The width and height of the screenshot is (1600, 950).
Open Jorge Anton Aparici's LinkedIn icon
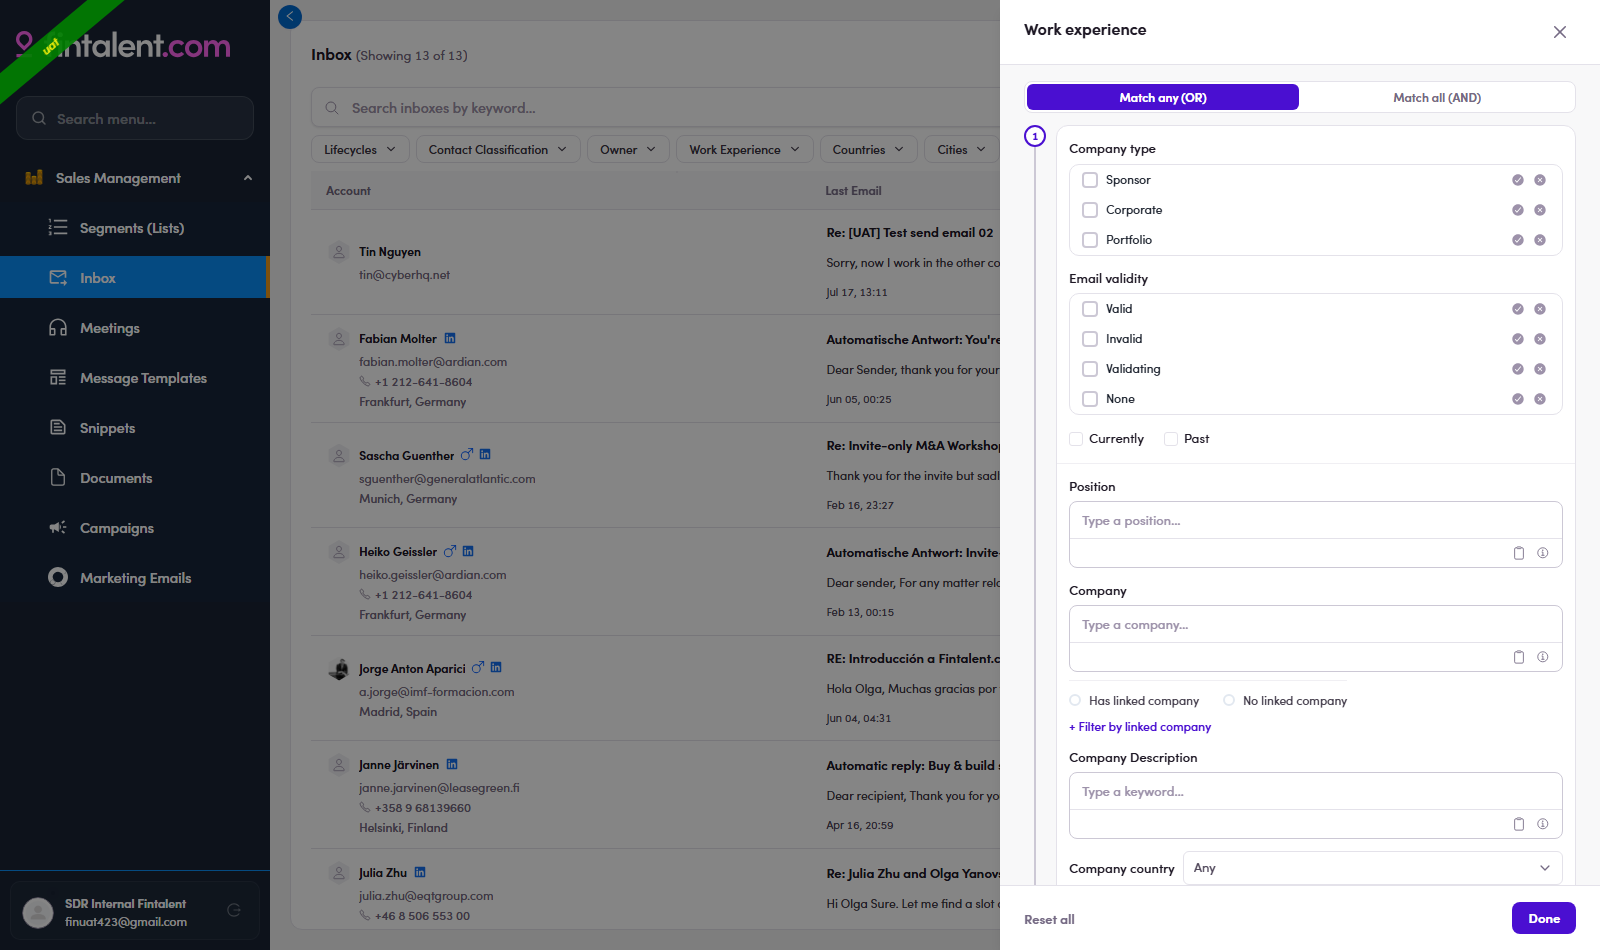pos(496,667)
